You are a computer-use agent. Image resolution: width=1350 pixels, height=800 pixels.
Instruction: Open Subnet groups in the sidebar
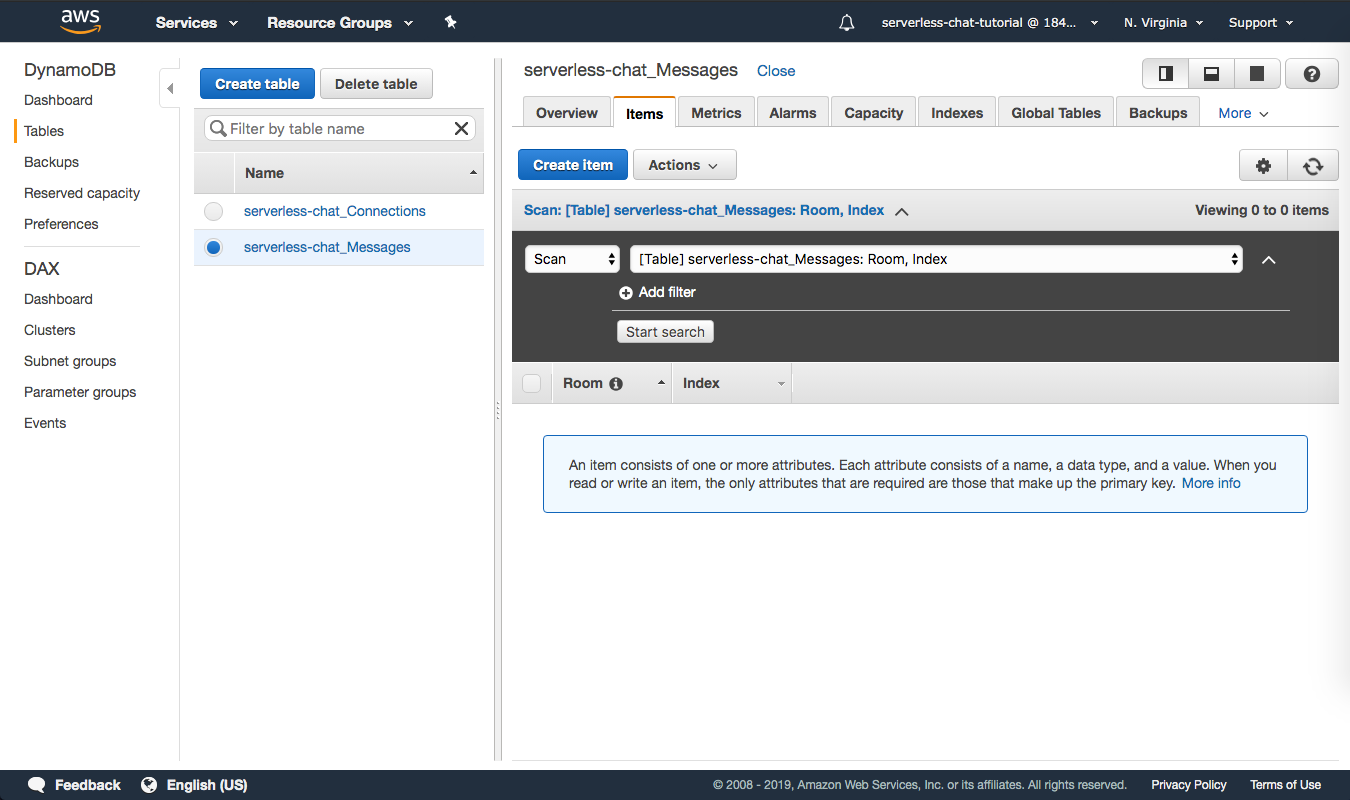coord(70,361)
